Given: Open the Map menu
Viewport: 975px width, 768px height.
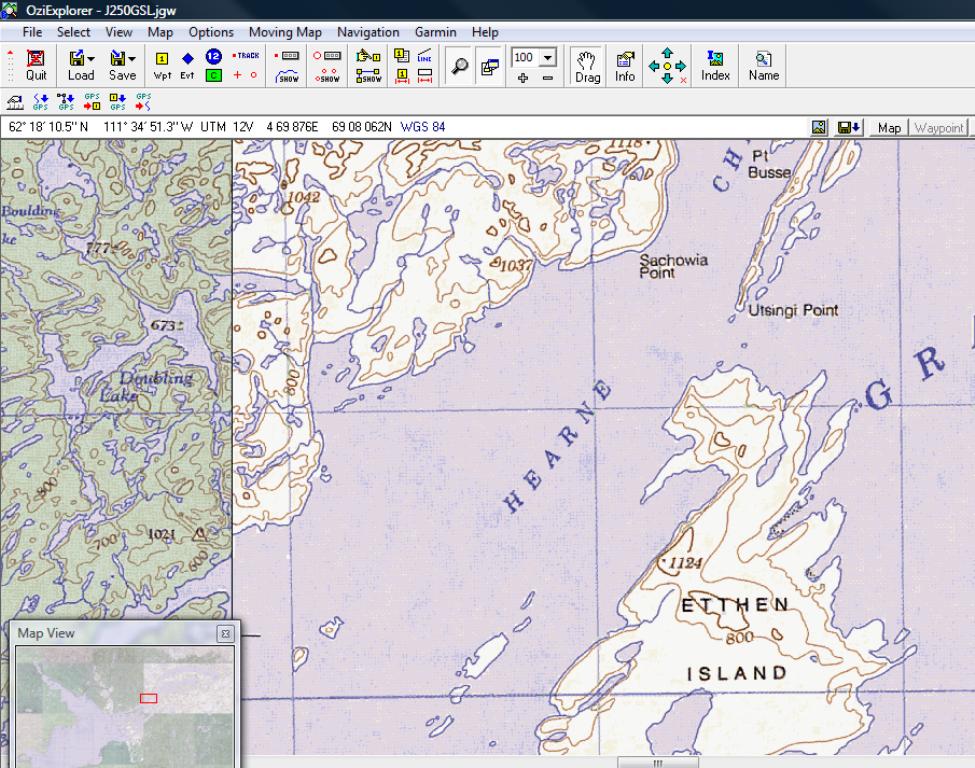Looking at the screenshot, I should click(160, 32).
